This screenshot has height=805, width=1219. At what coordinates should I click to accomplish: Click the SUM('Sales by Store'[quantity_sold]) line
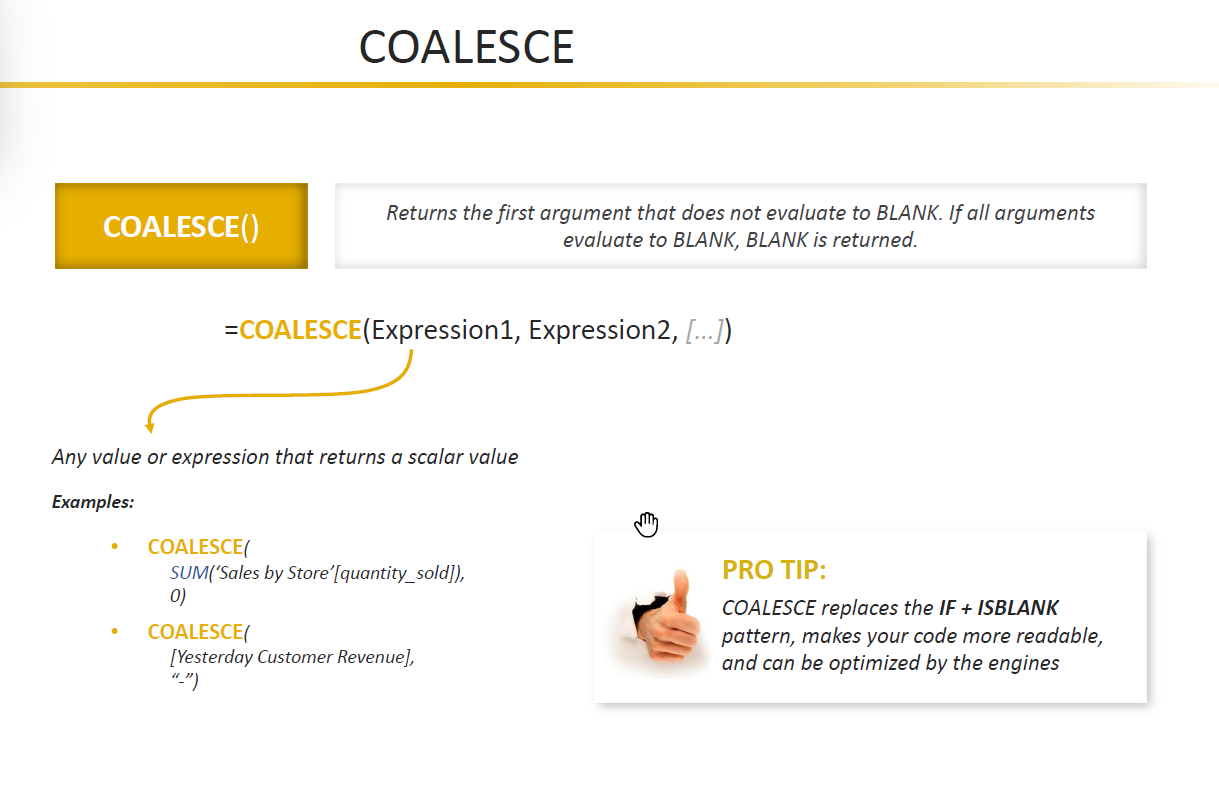(318, 573)
